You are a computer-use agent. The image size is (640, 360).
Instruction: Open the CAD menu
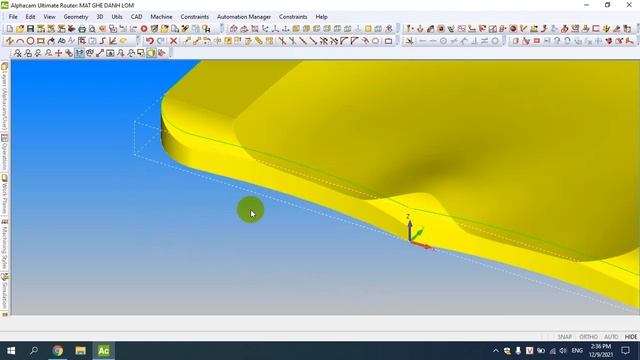136,17
